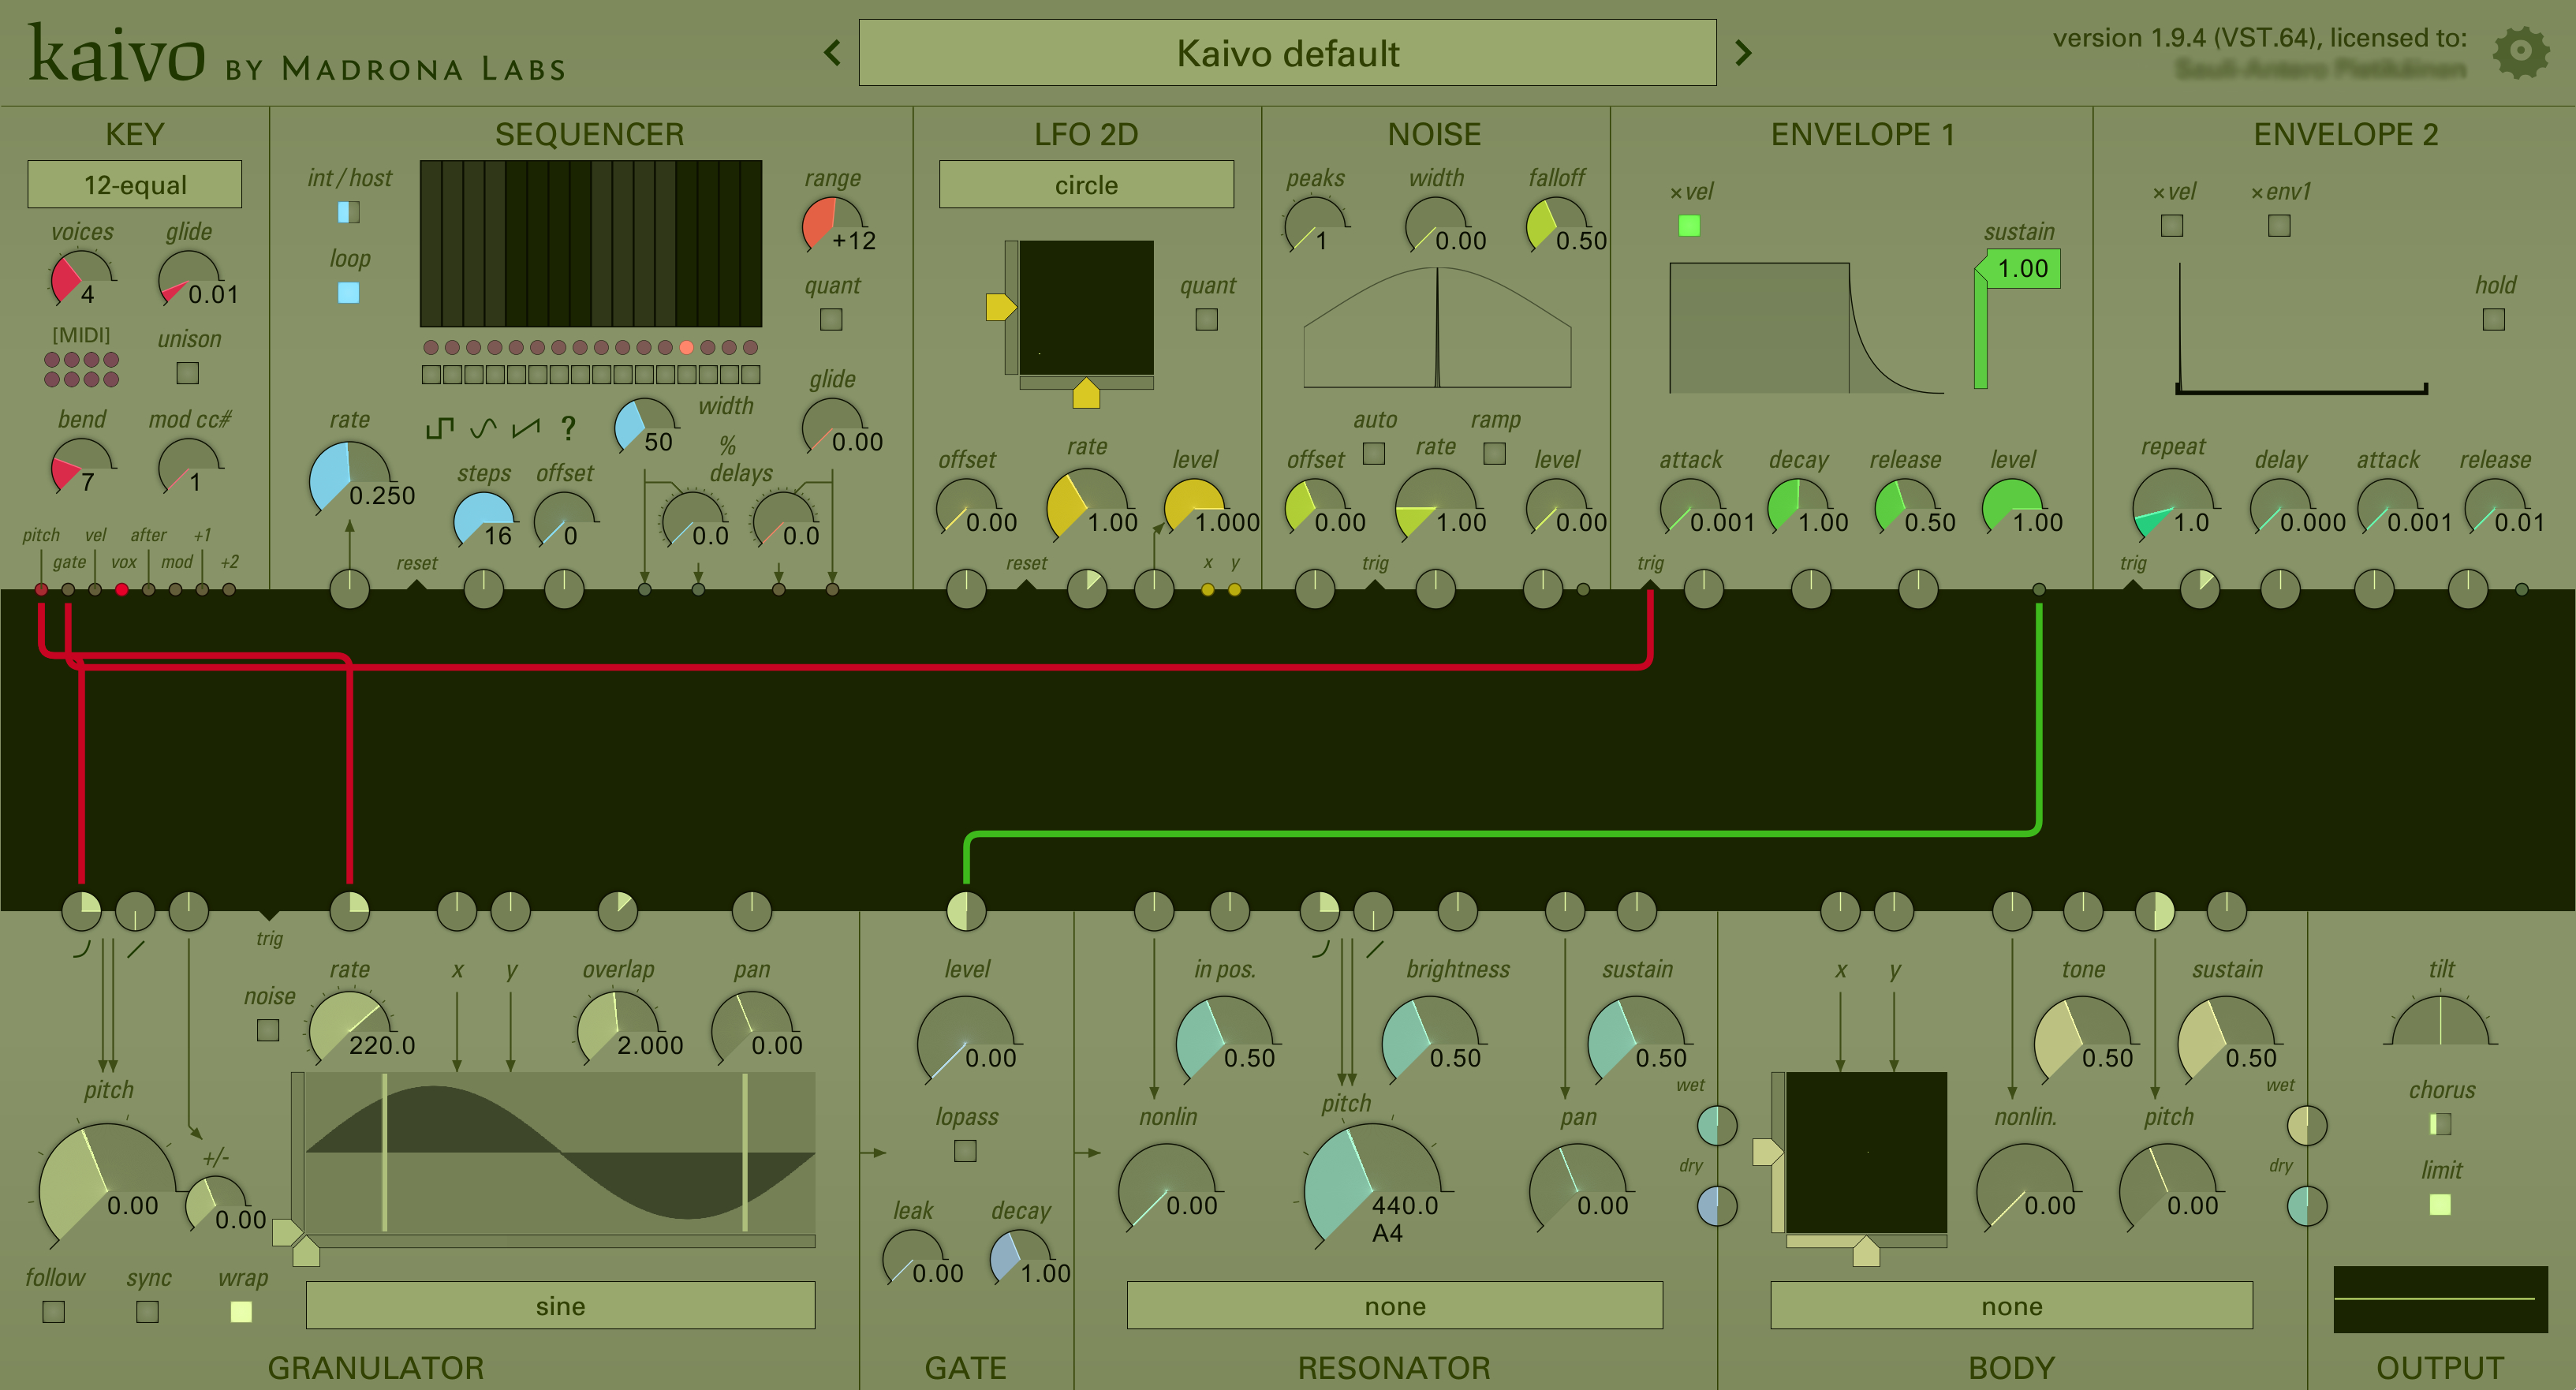The height and width of the screenshot is (1390, 2576).
Task: Toggle the sequencer loop switch
Action: click(348, 292)
